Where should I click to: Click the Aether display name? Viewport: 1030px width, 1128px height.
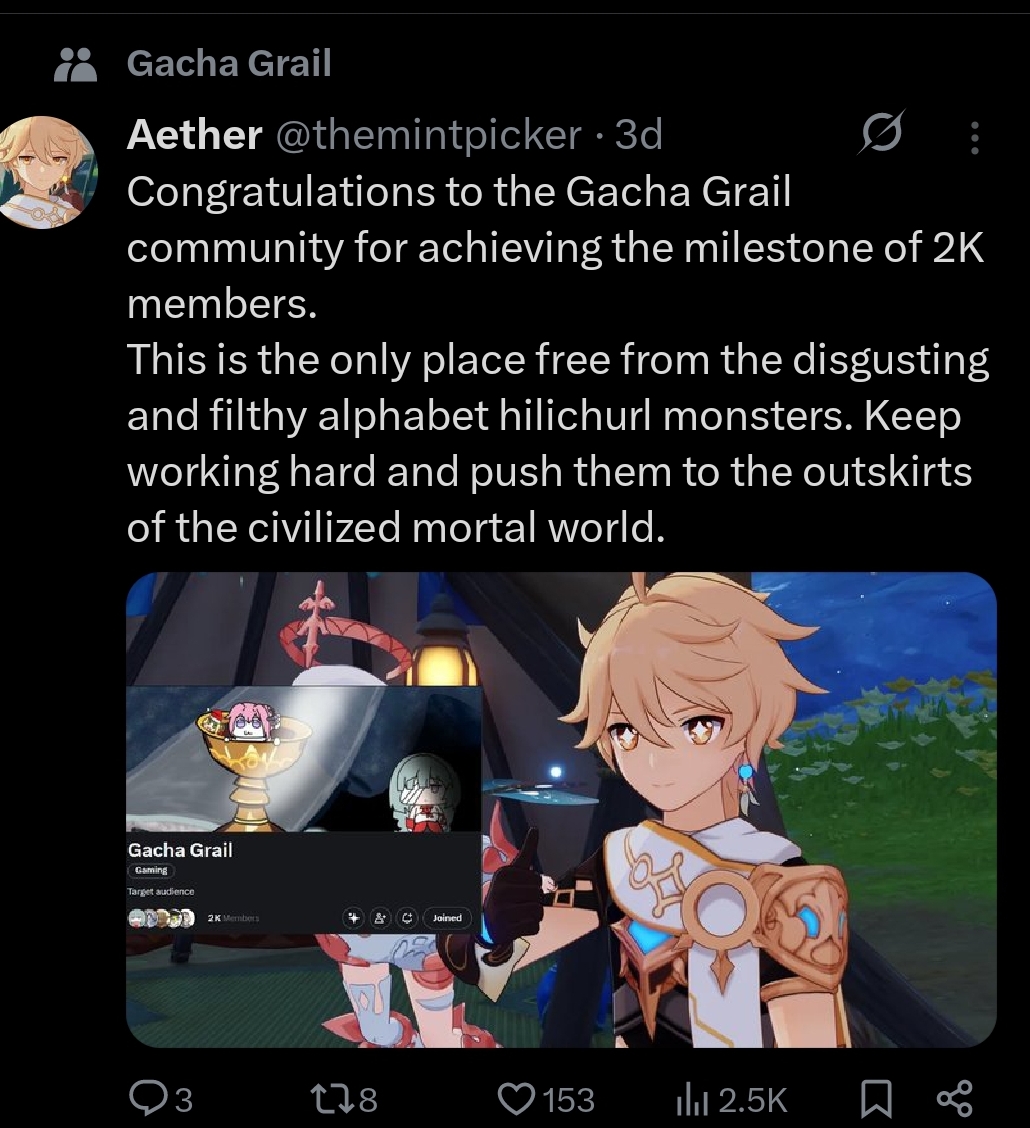click(x=194, y=135)
